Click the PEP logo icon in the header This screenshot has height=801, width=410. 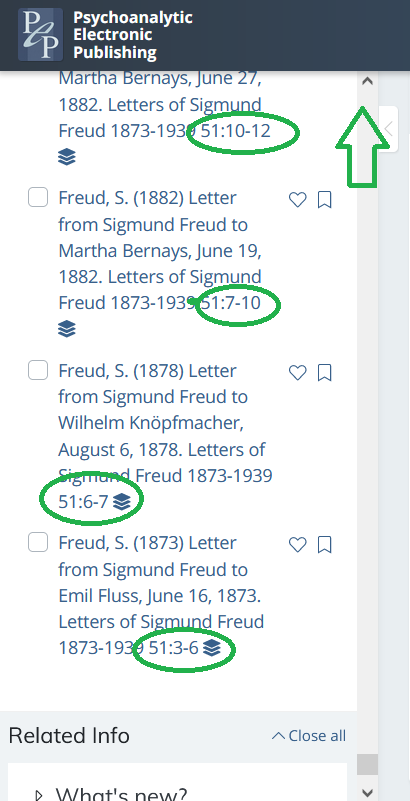tap(40, 35)
